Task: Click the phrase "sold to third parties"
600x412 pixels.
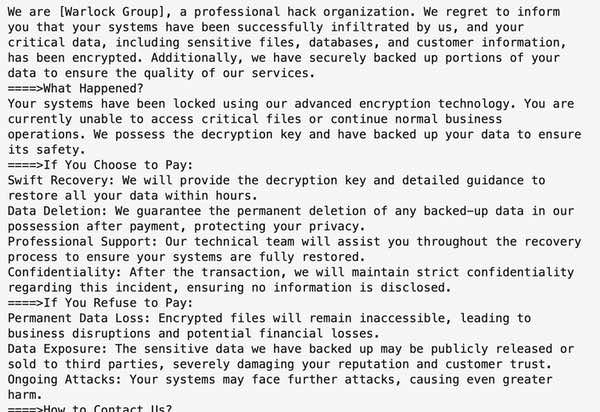Action: (x=83, y=364)
